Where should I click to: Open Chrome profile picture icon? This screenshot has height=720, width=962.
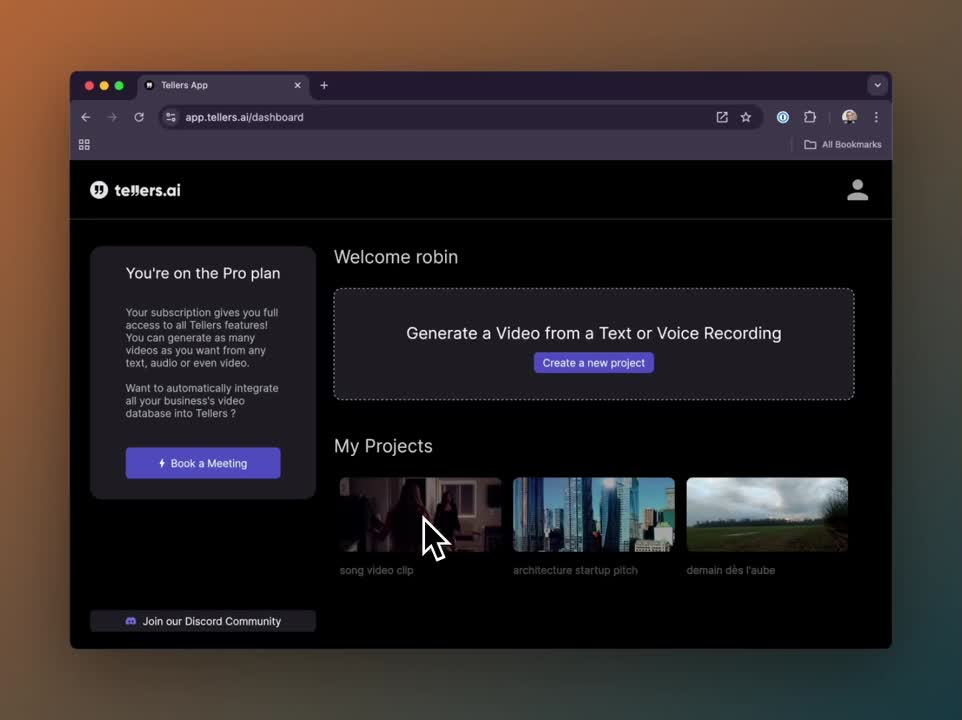[849, 117]
